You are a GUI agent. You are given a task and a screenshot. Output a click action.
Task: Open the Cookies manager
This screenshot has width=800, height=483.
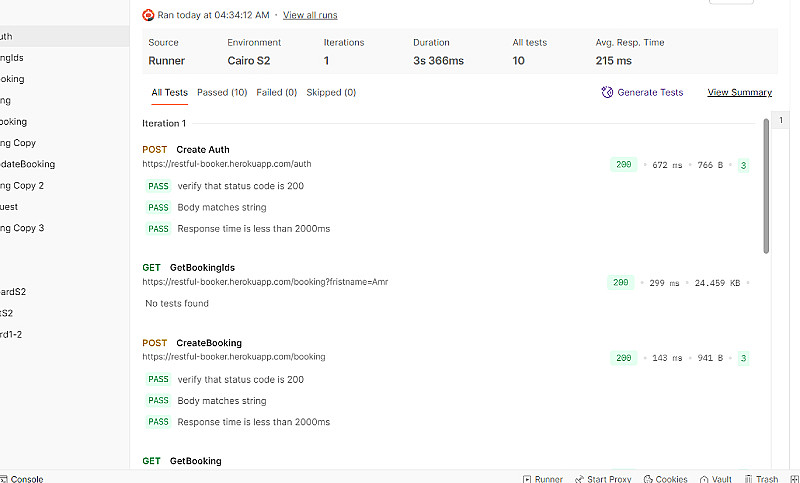click(666, 479)
